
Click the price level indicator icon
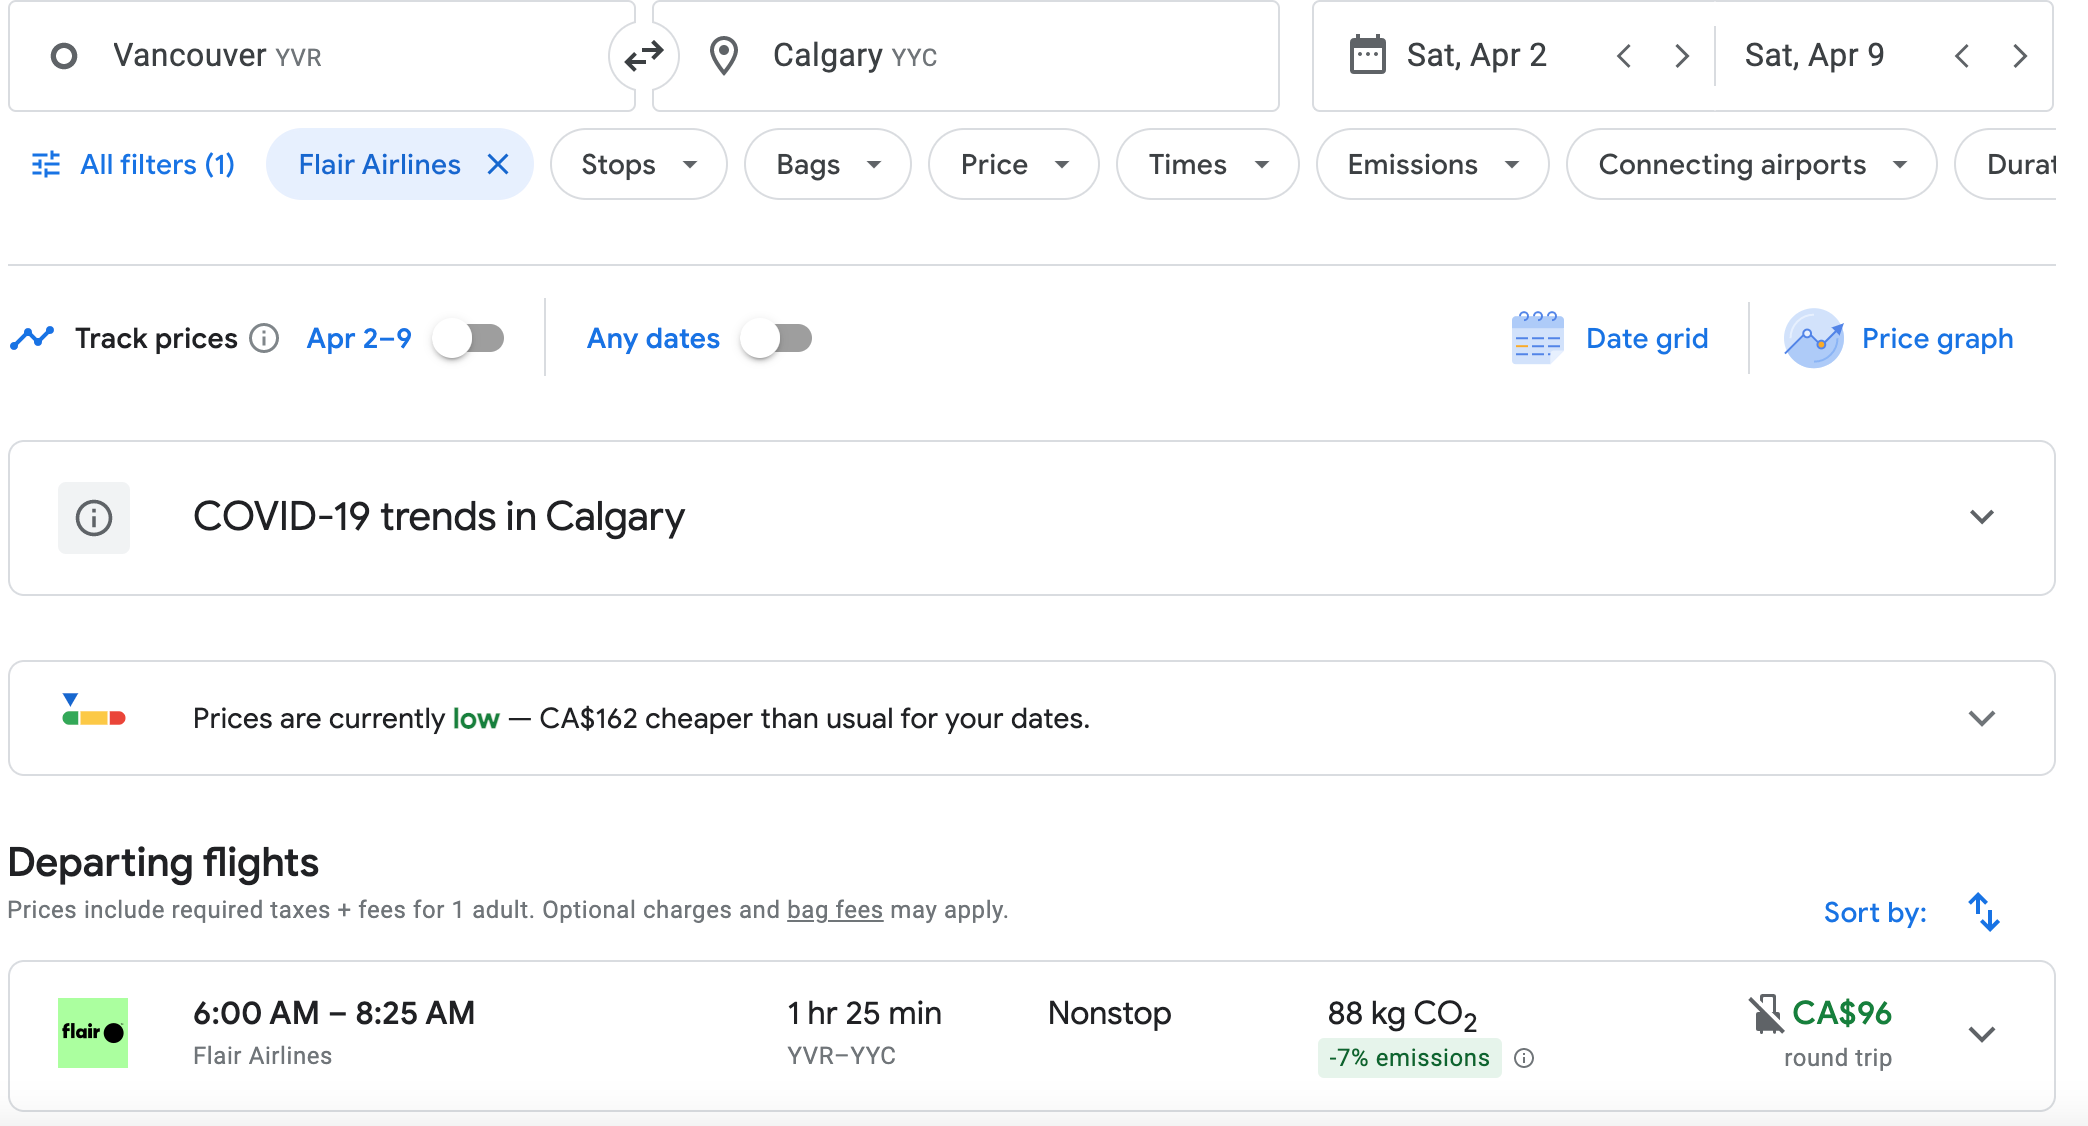click(93, 711)
